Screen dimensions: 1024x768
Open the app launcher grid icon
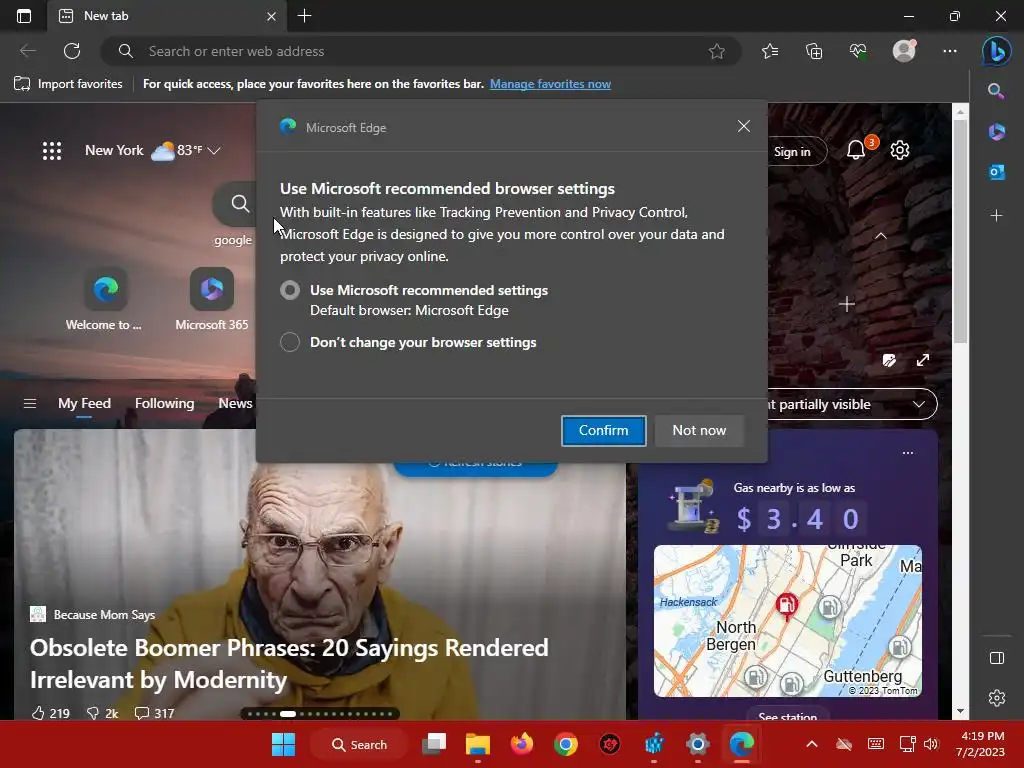coord(52,151)
